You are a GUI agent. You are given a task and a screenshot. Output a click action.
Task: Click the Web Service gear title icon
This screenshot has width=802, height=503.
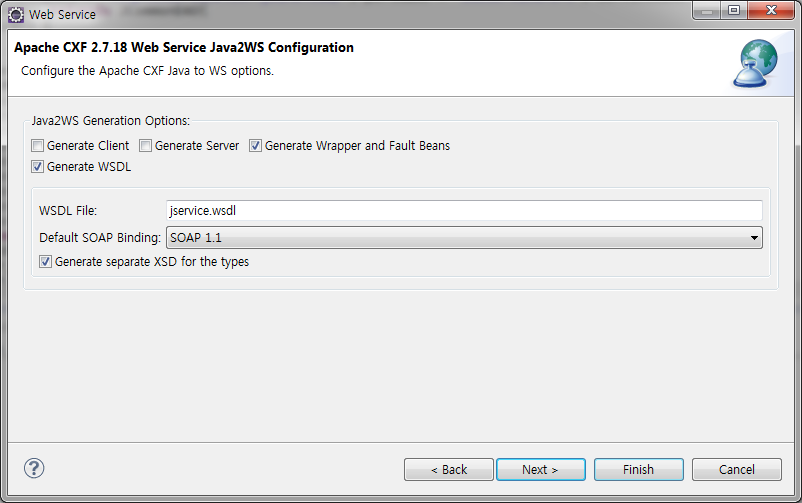pyautogui.click(x=16, y=15)
